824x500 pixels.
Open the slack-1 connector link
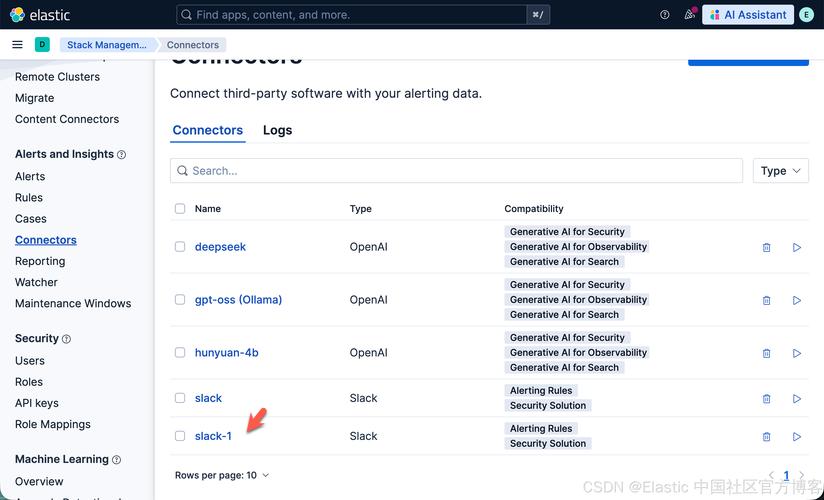point(213,436)
